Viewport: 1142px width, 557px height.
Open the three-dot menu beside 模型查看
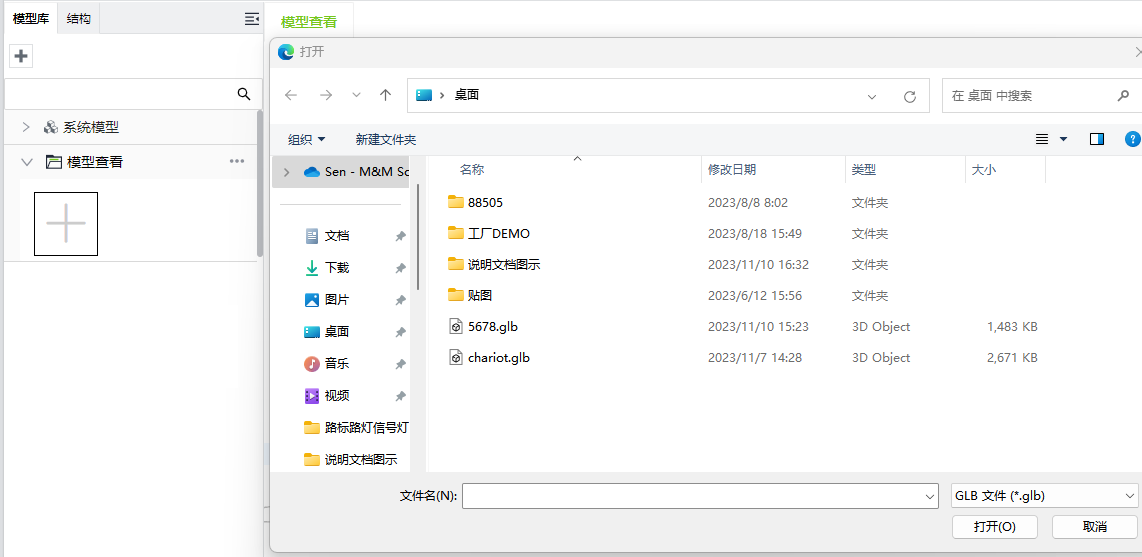point(237,161)
